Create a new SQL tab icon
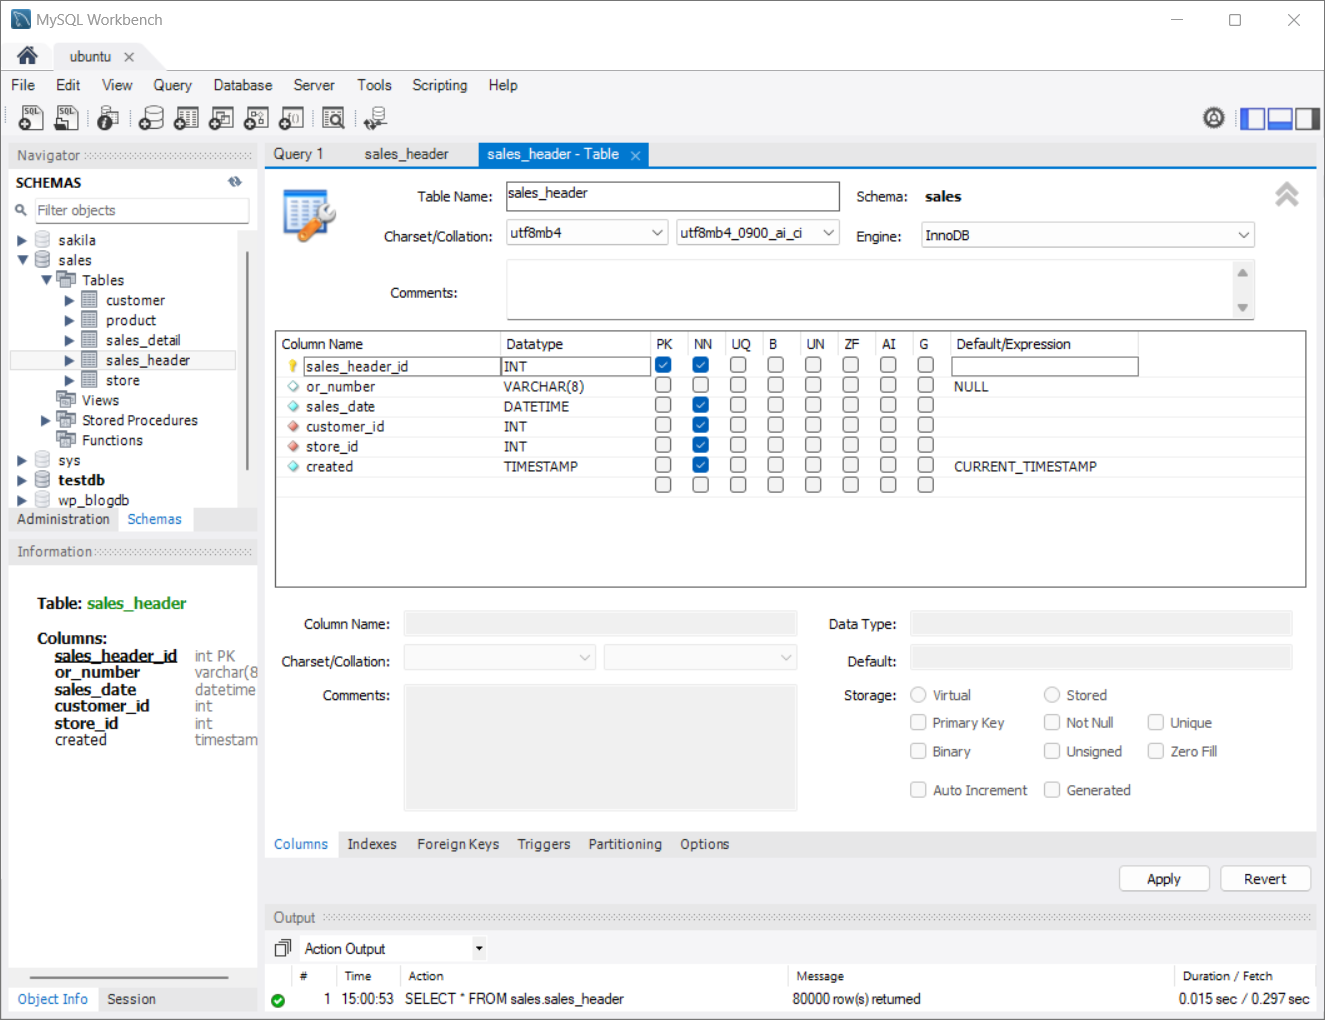The height and width of the screenshot is (1020, 1325). 31,118
